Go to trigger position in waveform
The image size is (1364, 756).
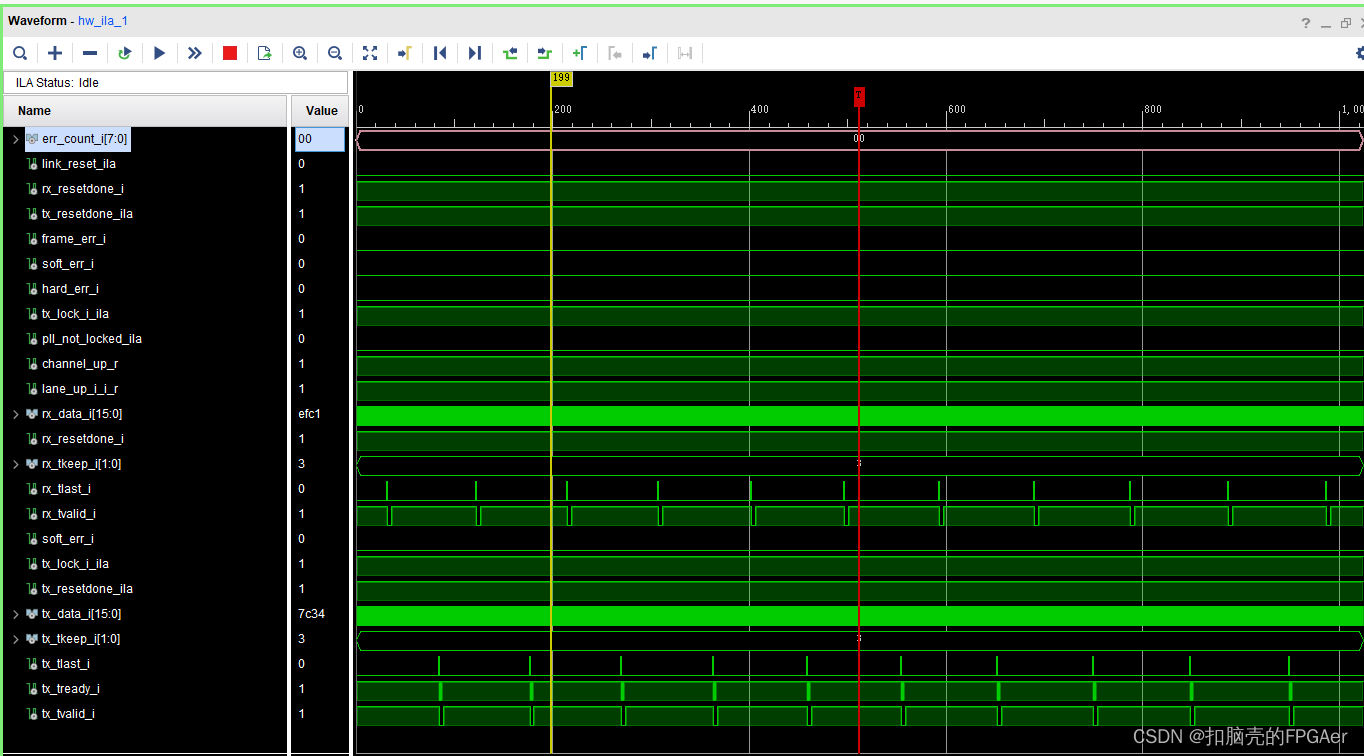click(404, 53)
